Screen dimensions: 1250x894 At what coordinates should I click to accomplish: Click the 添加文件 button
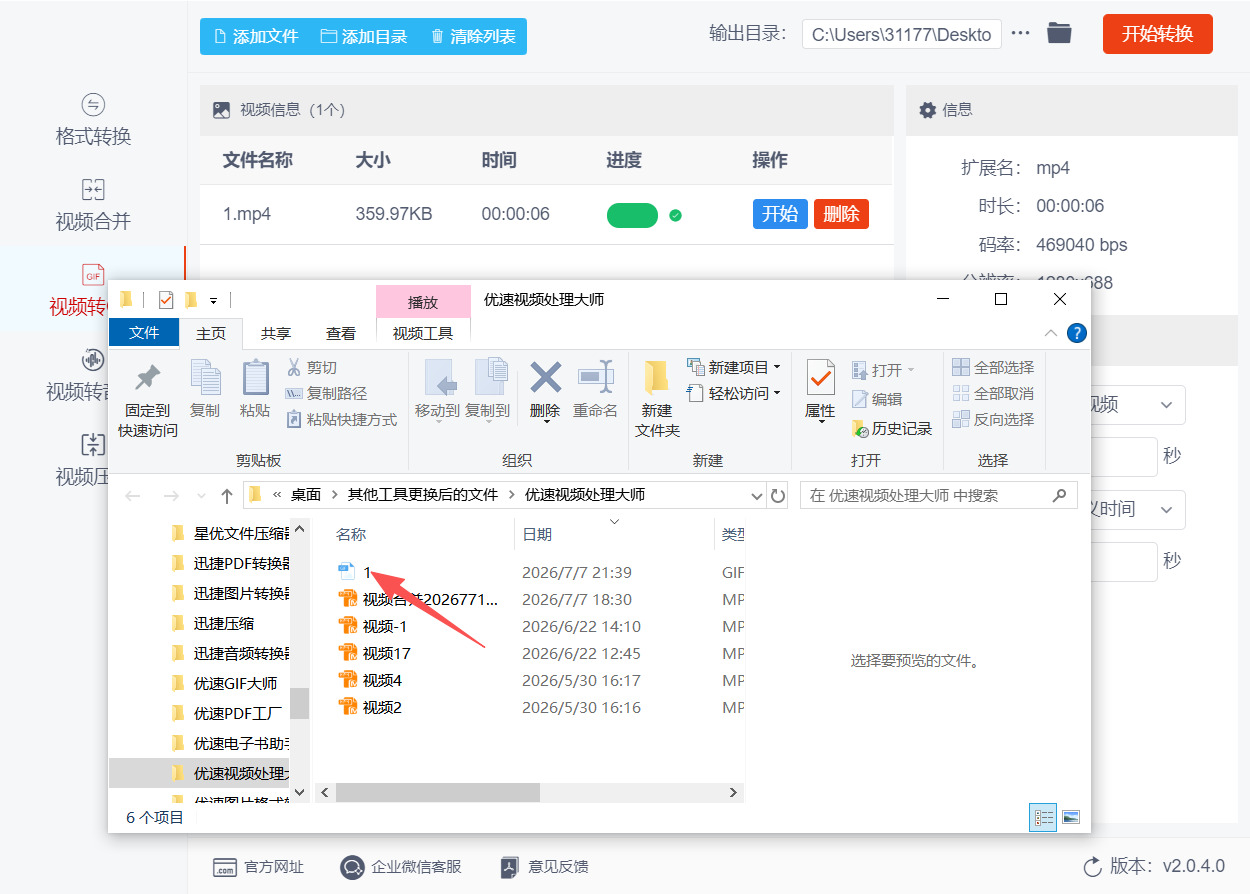click(256, 36)
